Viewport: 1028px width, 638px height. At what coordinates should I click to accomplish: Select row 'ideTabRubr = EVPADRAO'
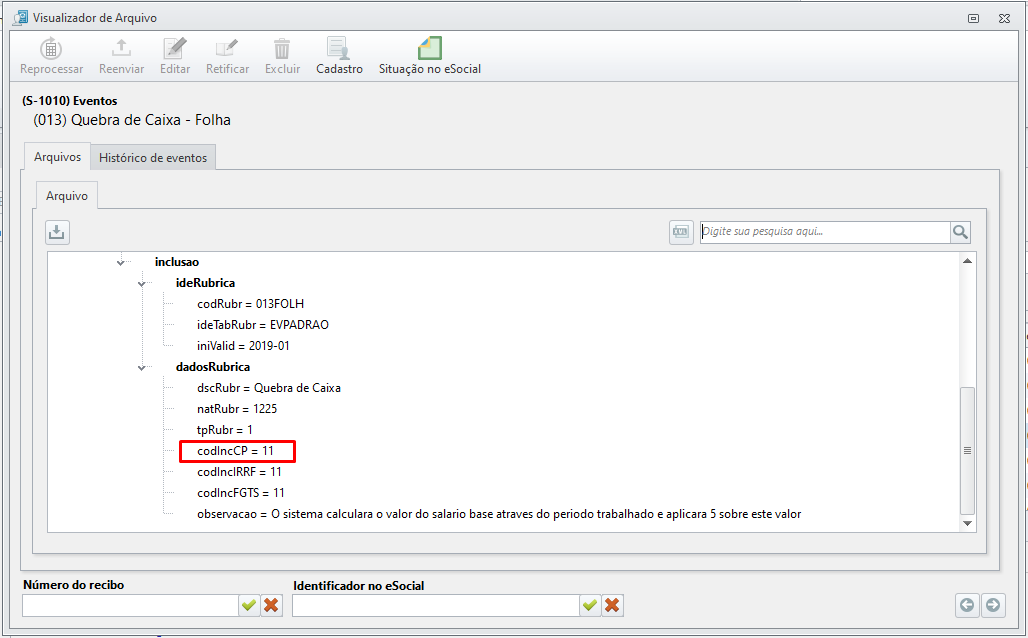pyautogui.click(x=263, y=325)
